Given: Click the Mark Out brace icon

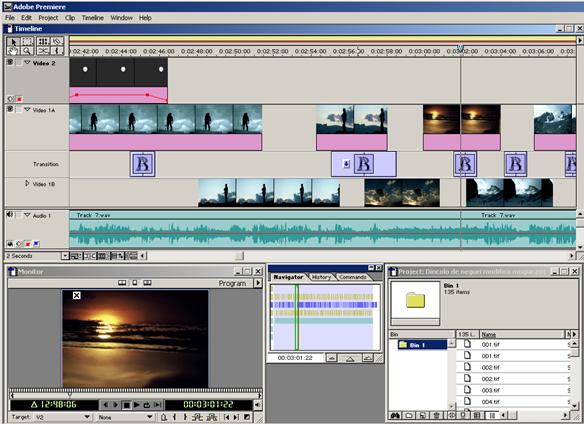Looking at the screenshot, I should 185,417.
